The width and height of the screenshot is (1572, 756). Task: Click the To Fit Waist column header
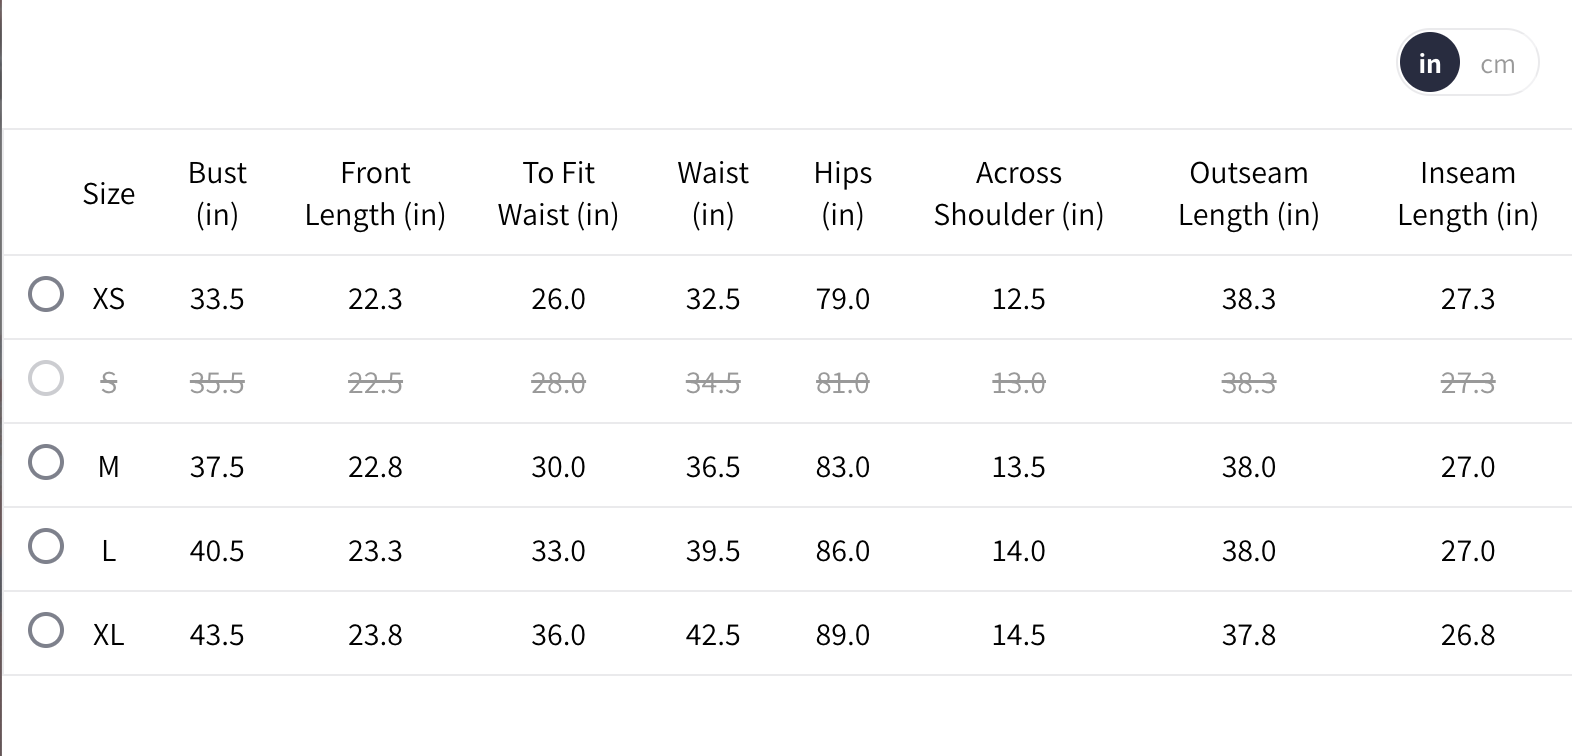[x=558, y=194]
